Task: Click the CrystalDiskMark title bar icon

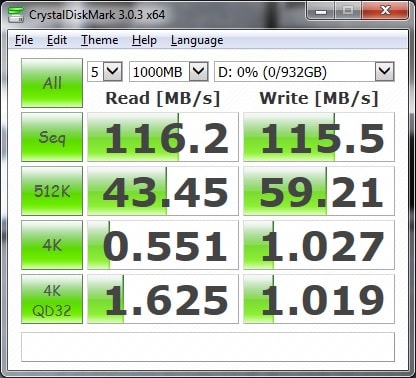Action: pyautogui.click(x=15, y=14)
